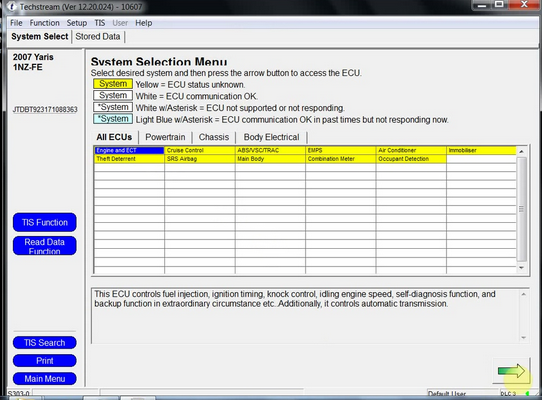The image size is (542, 400).
Task: Click description box scroll down arrow
Action: [x=524, y=338]
